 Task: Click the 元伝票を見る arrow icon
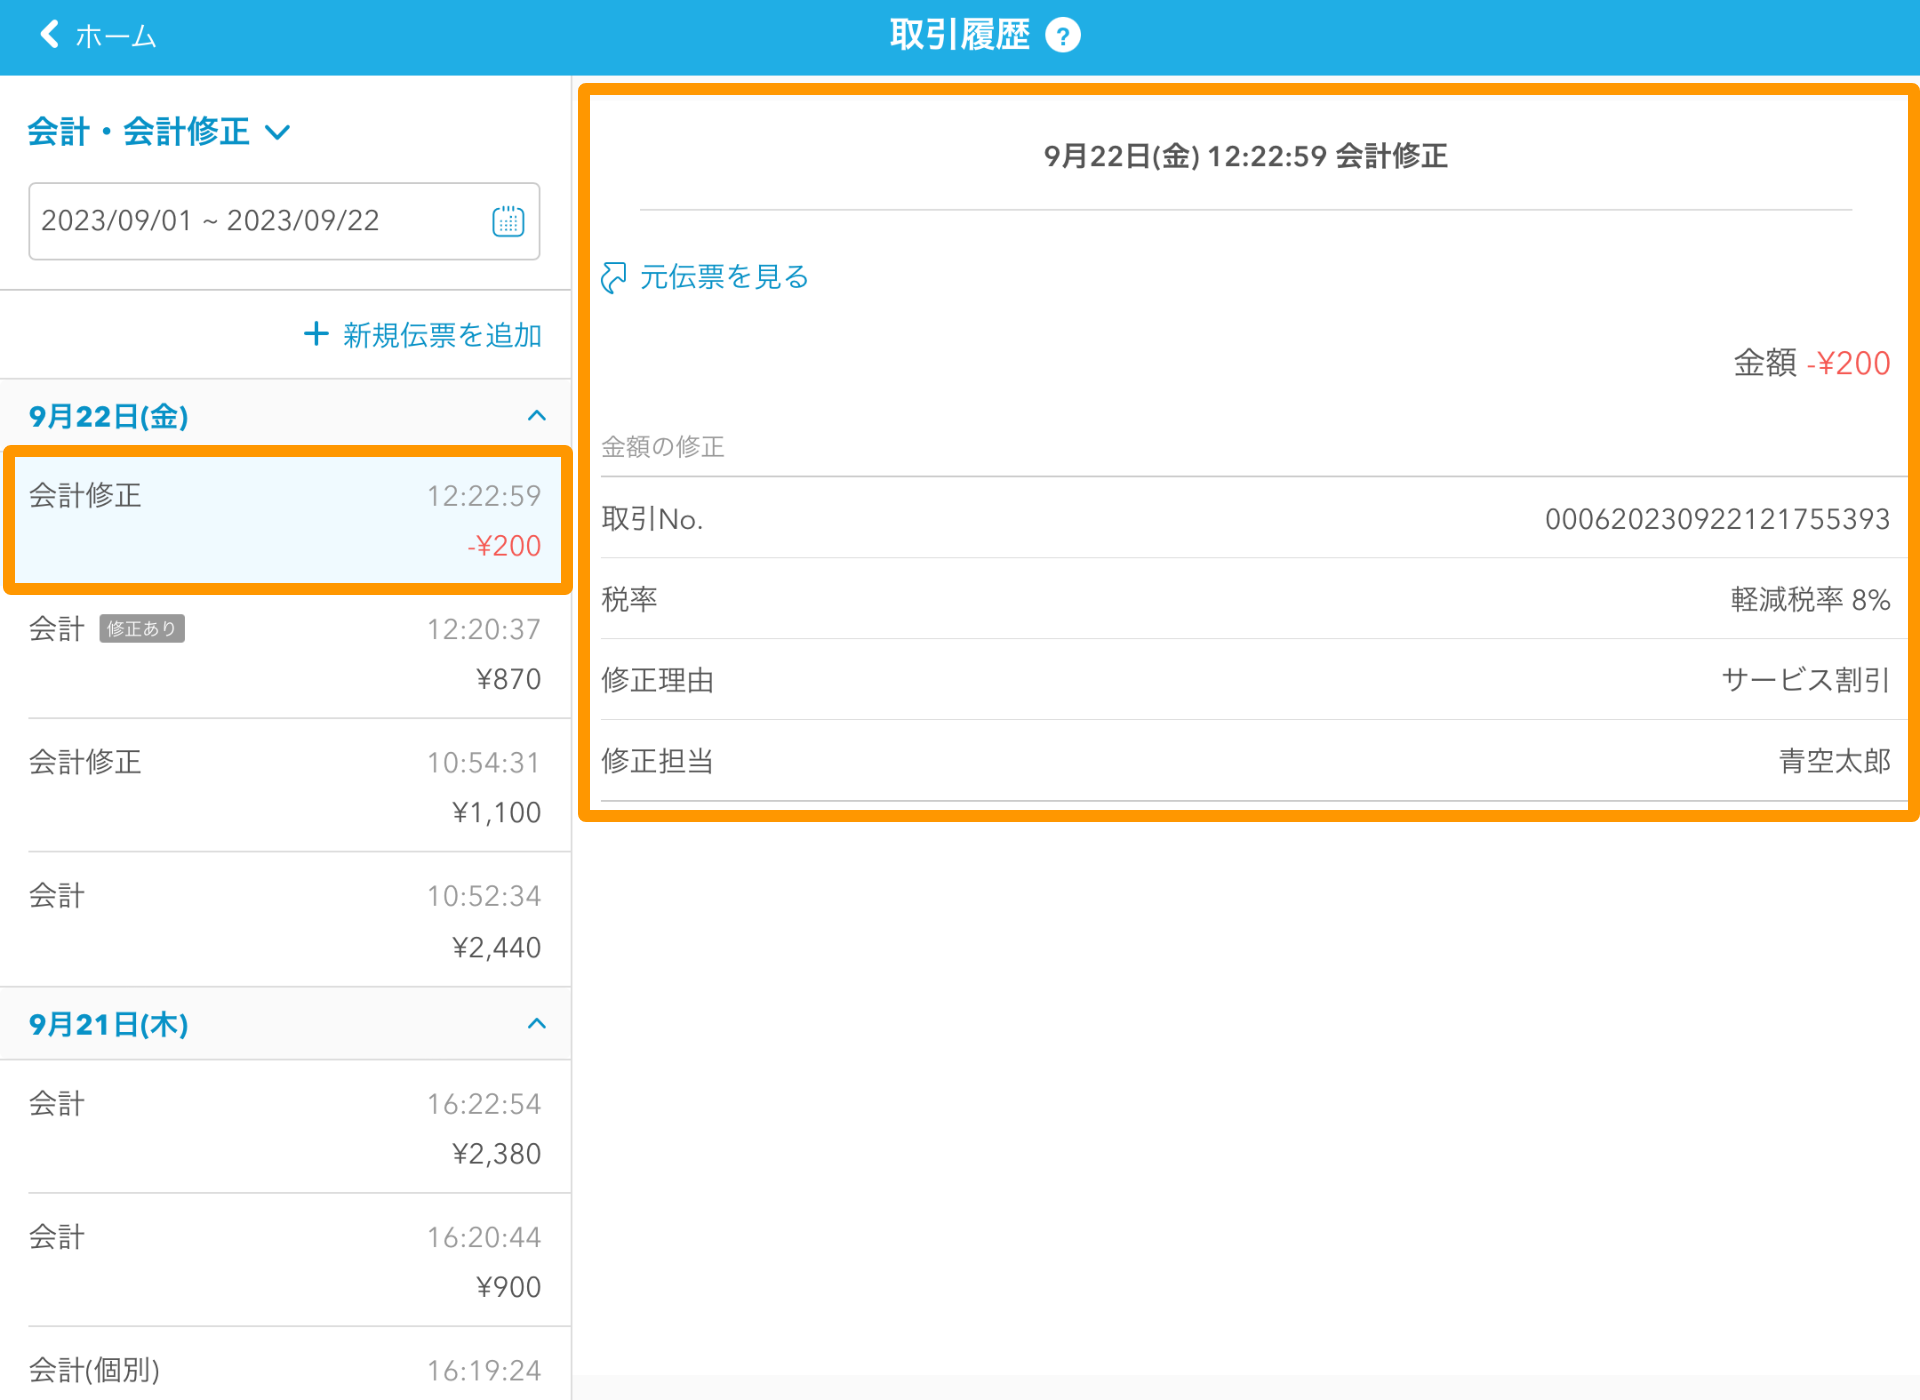coord(614,277)
